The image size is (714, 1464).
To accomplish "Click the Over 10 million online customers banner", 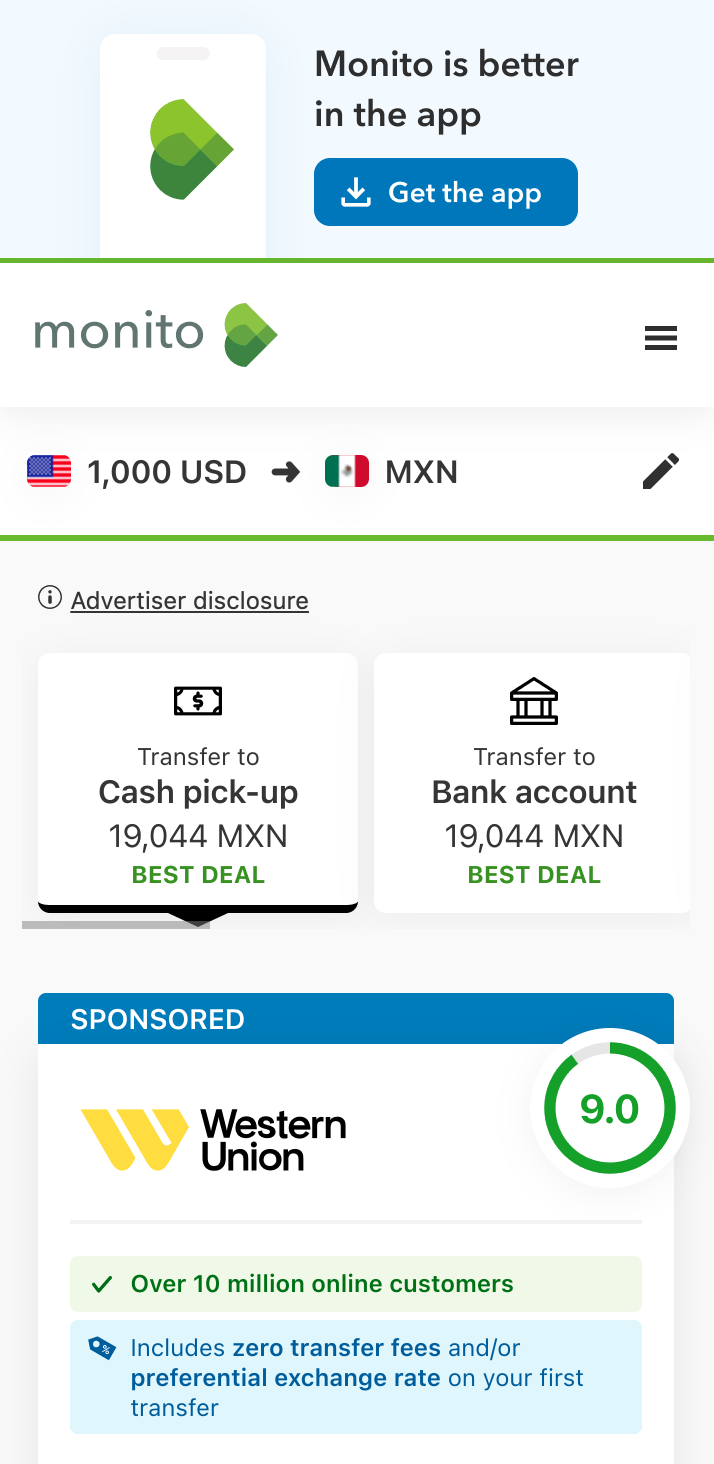I will 356,1284.
